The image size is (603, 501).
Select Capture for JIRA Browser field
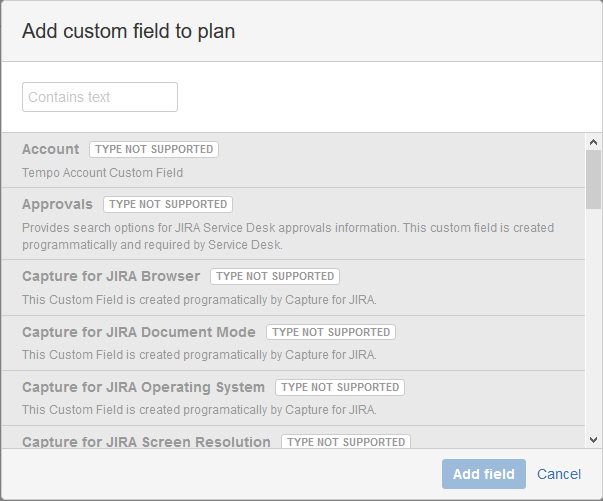(111, 276)
